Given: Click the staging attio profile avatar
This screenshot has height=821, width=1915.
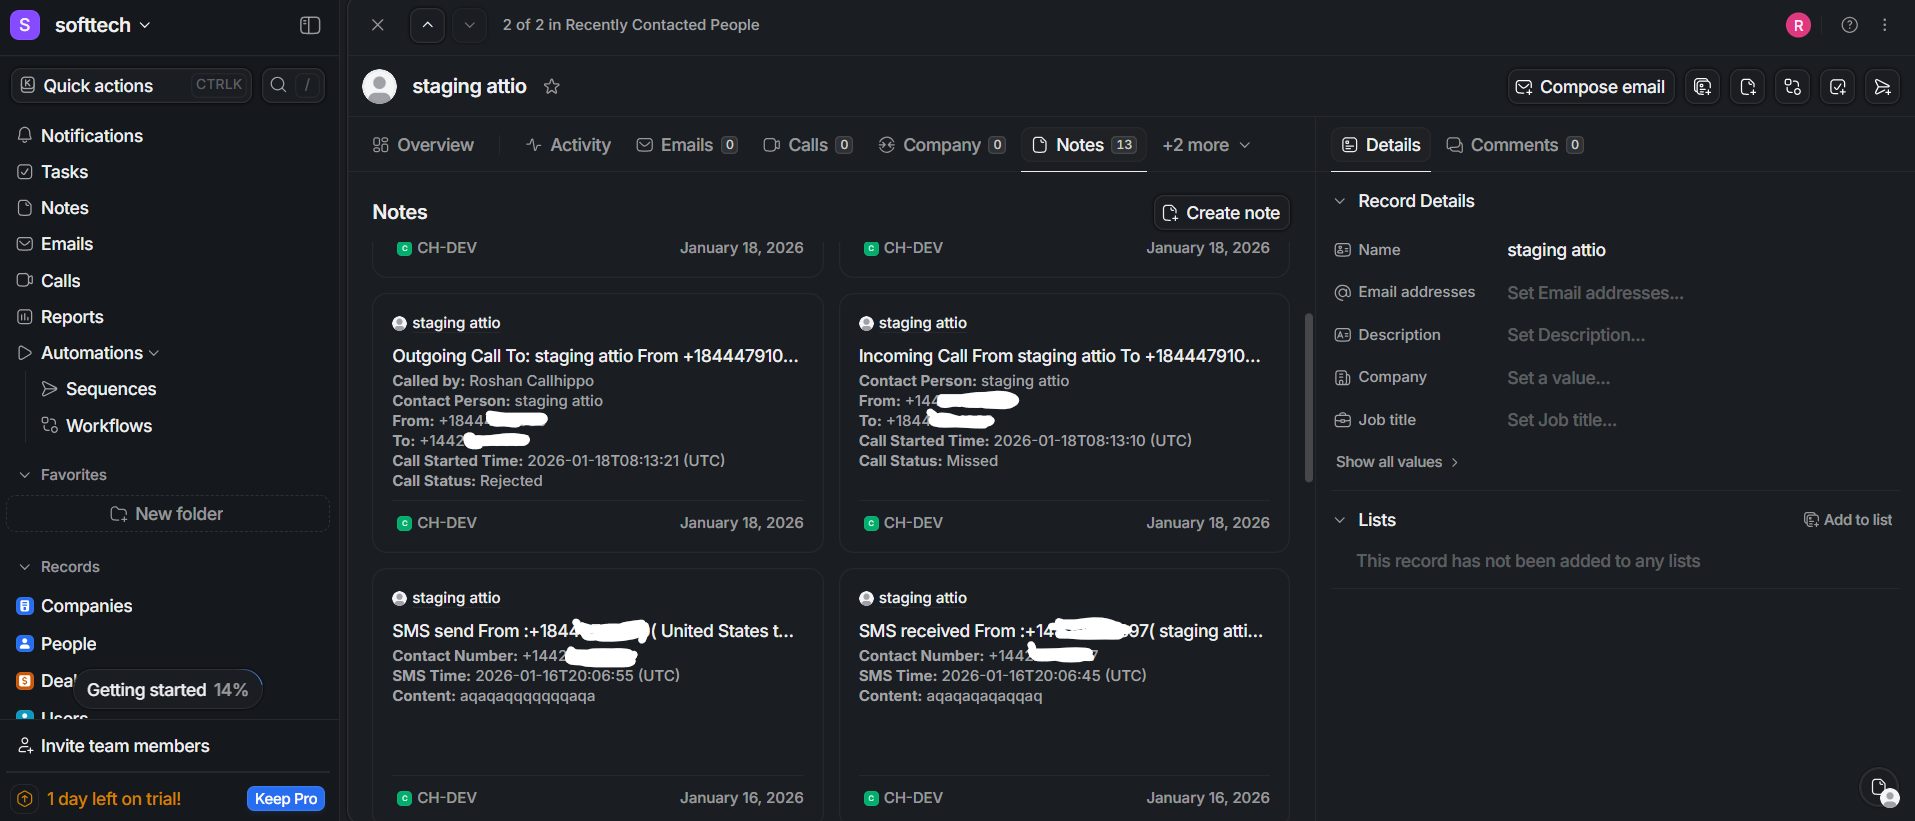Looking at the screenshot, I should (x=379, y=87).
